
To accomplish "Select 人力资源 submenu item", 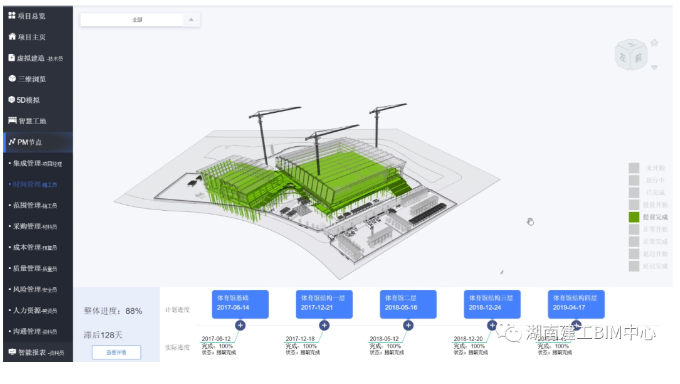I will (38, 310).
